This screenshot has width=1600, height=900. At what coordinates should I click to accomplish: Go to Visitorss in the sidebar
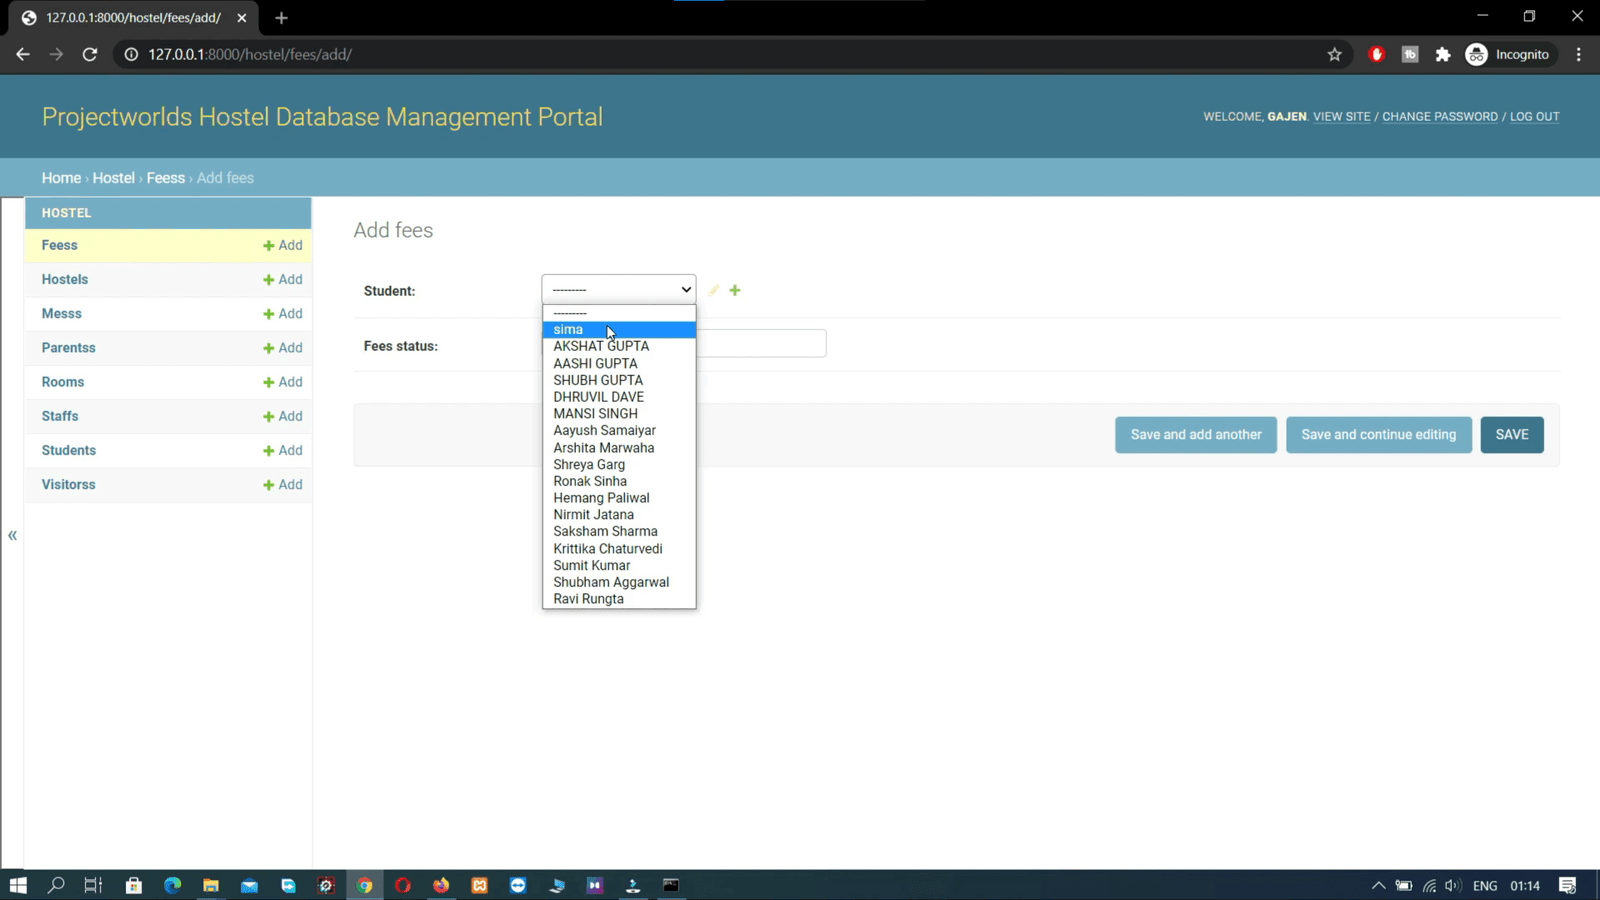click(x=69, y=485)
